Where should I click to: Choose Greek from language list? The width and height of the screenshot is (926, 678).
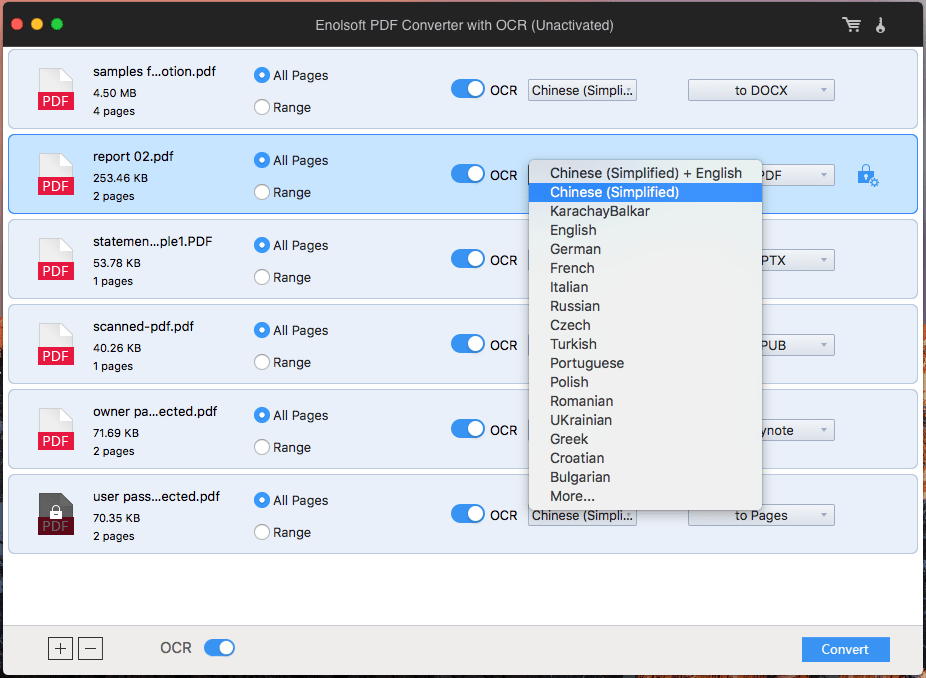[x=645, y=439]
